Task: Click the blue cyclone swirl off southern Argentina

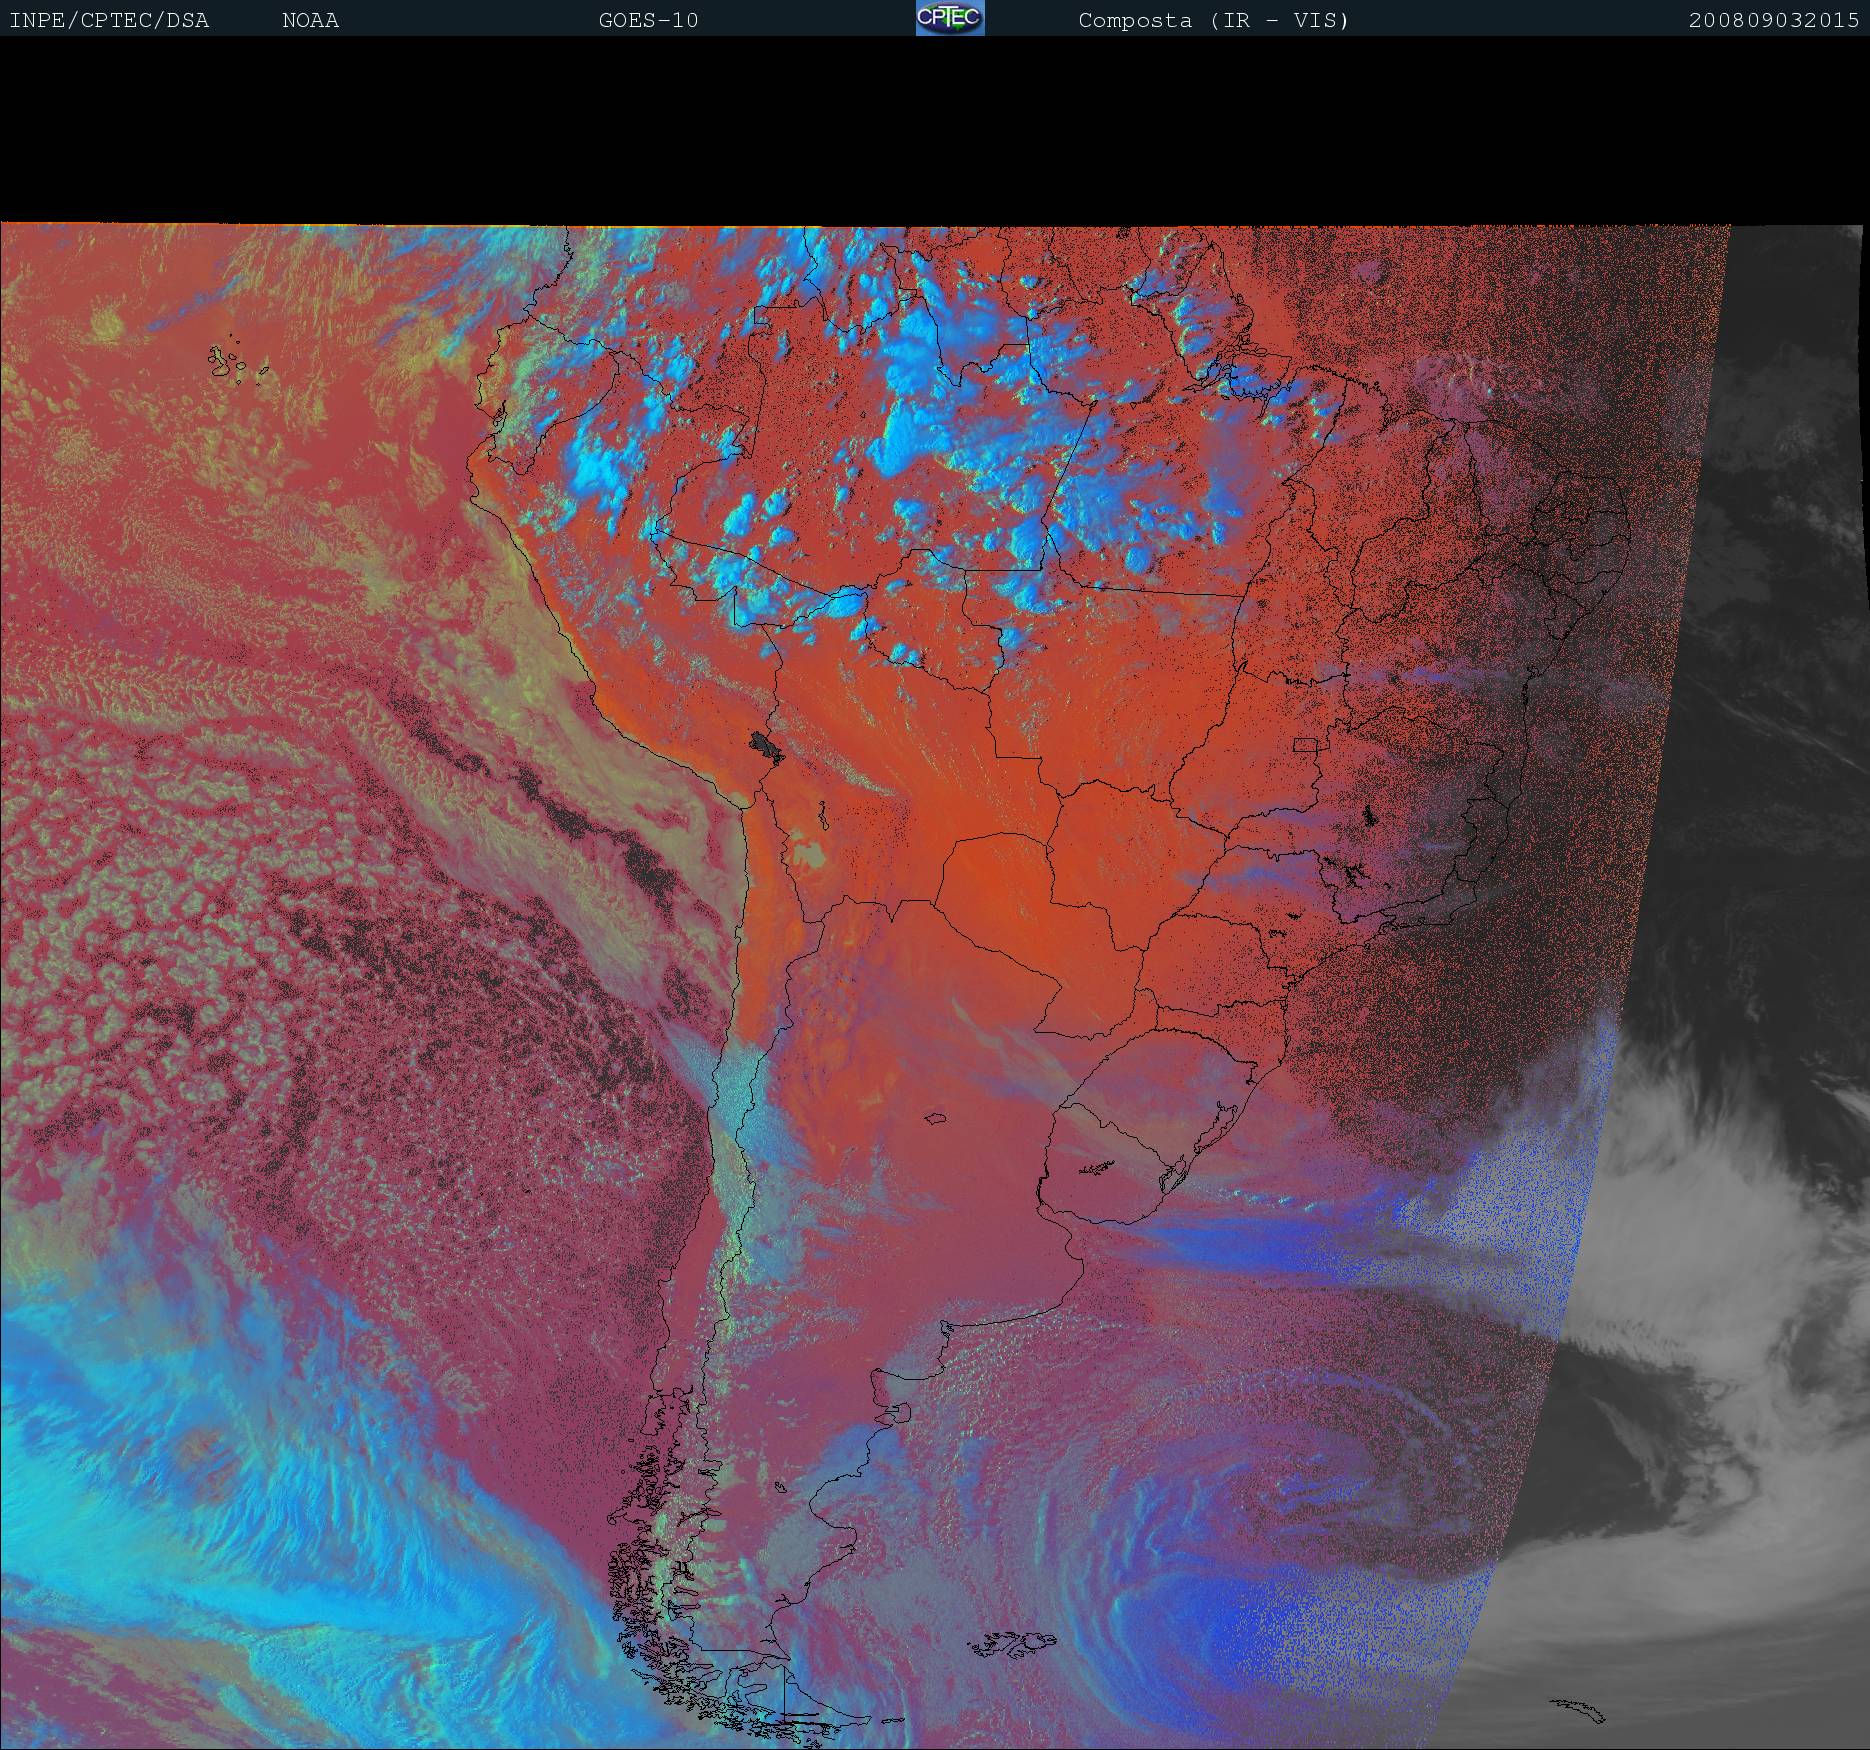Action: pos(1230,1560)
